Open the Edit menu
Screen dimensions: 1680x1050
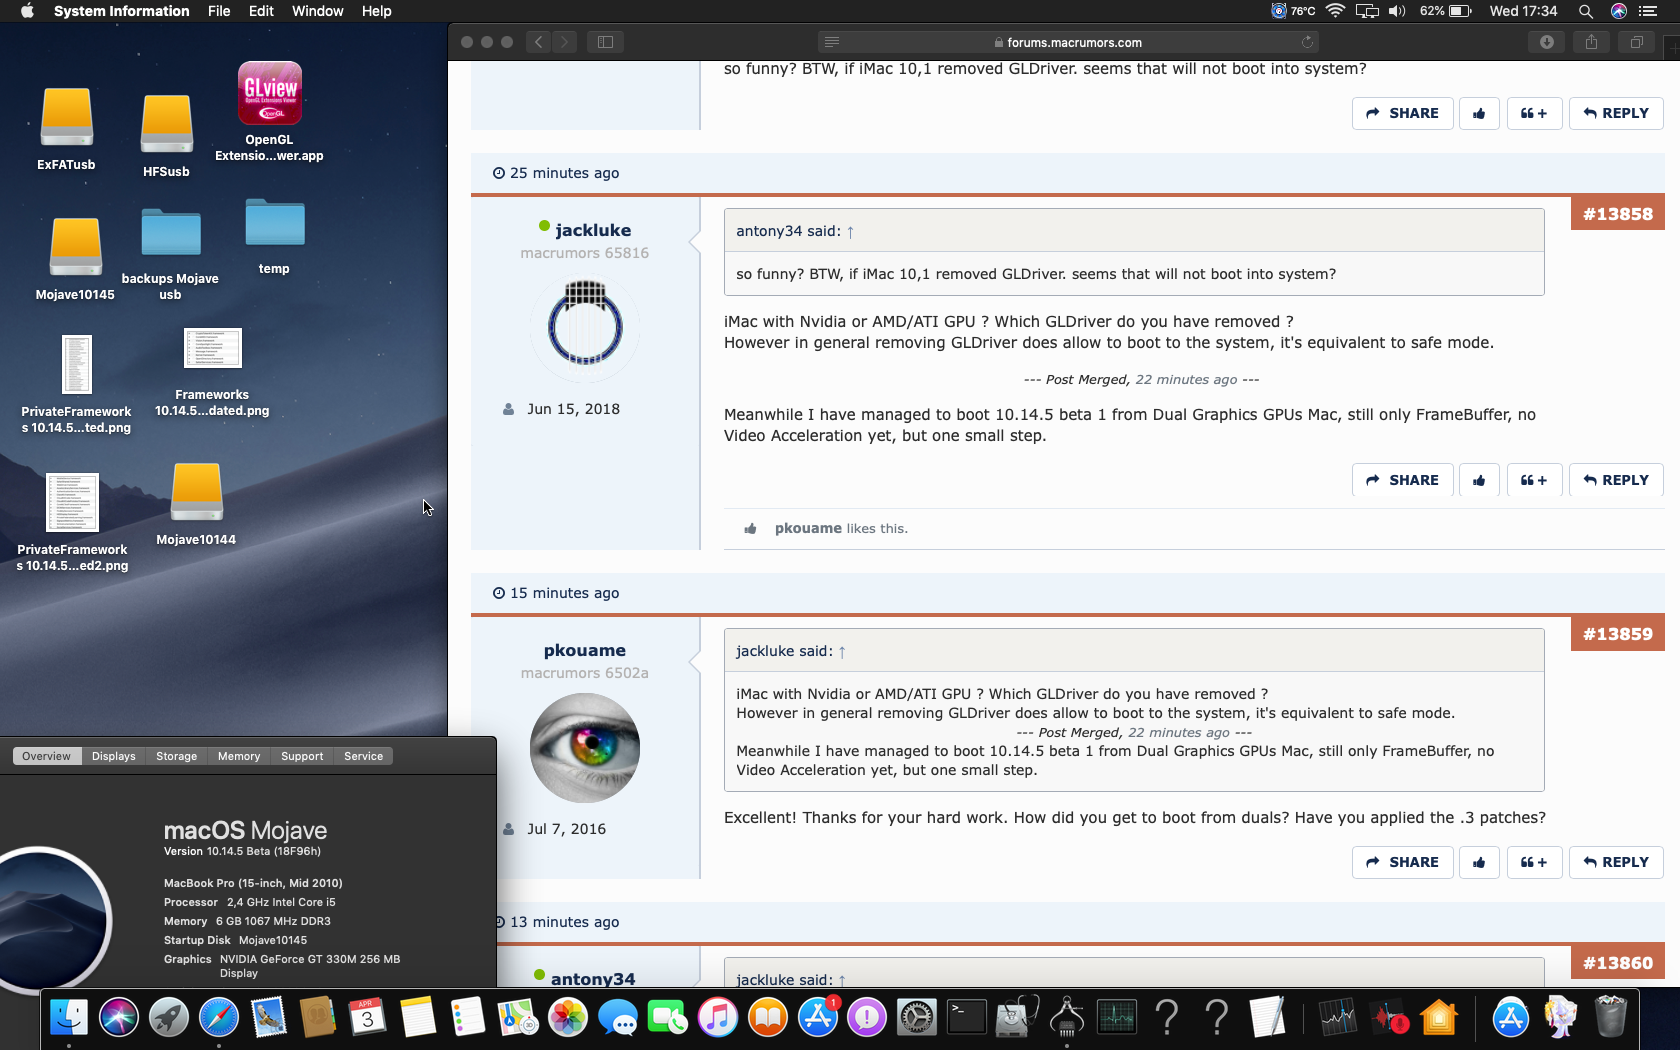click(261, 11)
